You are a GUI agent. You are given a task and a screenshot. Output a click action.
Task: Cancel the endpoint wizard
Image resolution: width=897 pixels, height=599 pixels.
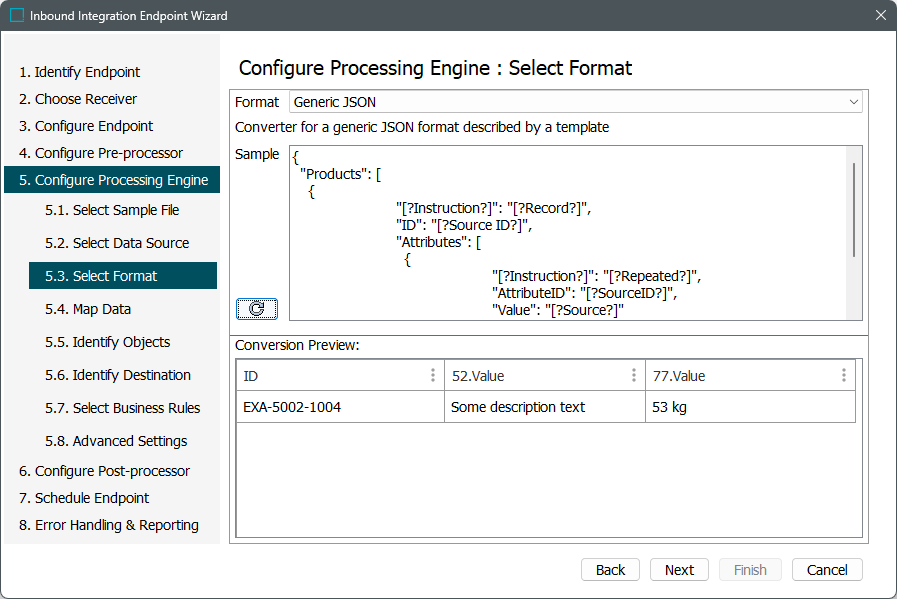(x=826, y=570)
